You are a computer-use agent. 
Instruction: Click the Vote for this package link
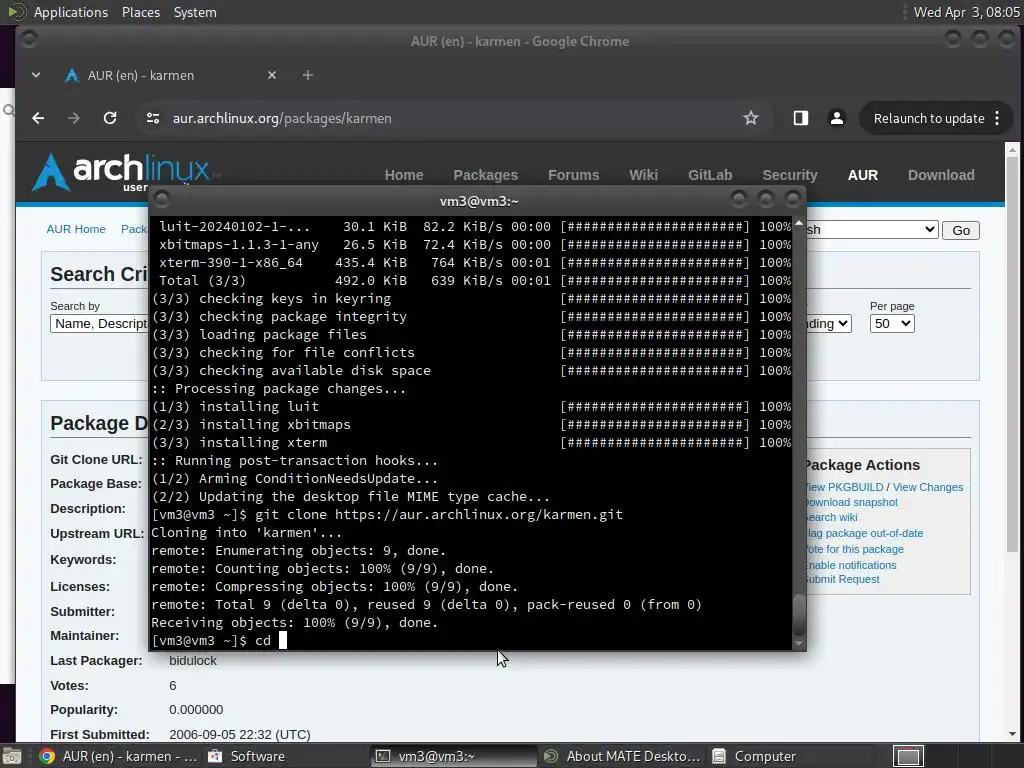pyautogui.click(x=856, y=549)
